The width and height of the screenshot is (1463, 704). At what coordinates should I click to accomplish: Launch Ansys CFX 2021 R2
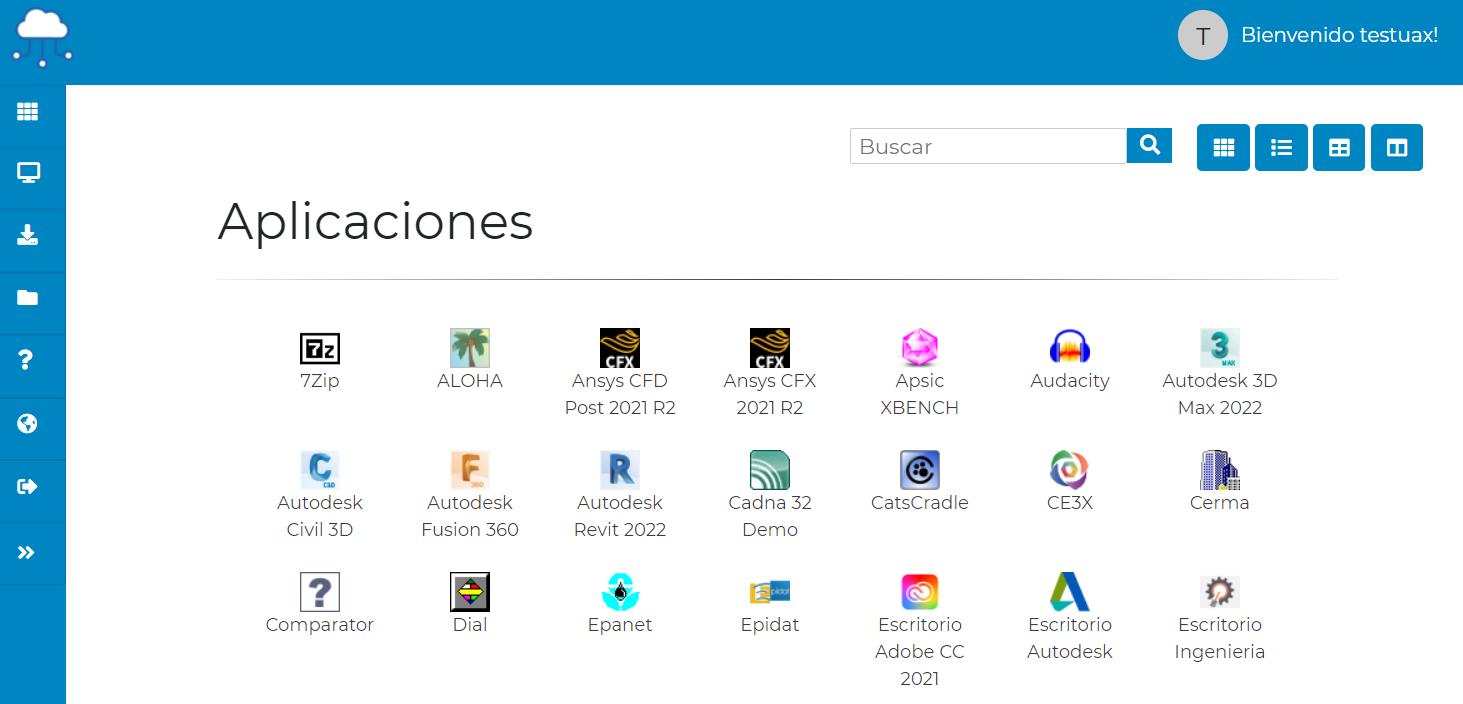[x=770, y=374]
